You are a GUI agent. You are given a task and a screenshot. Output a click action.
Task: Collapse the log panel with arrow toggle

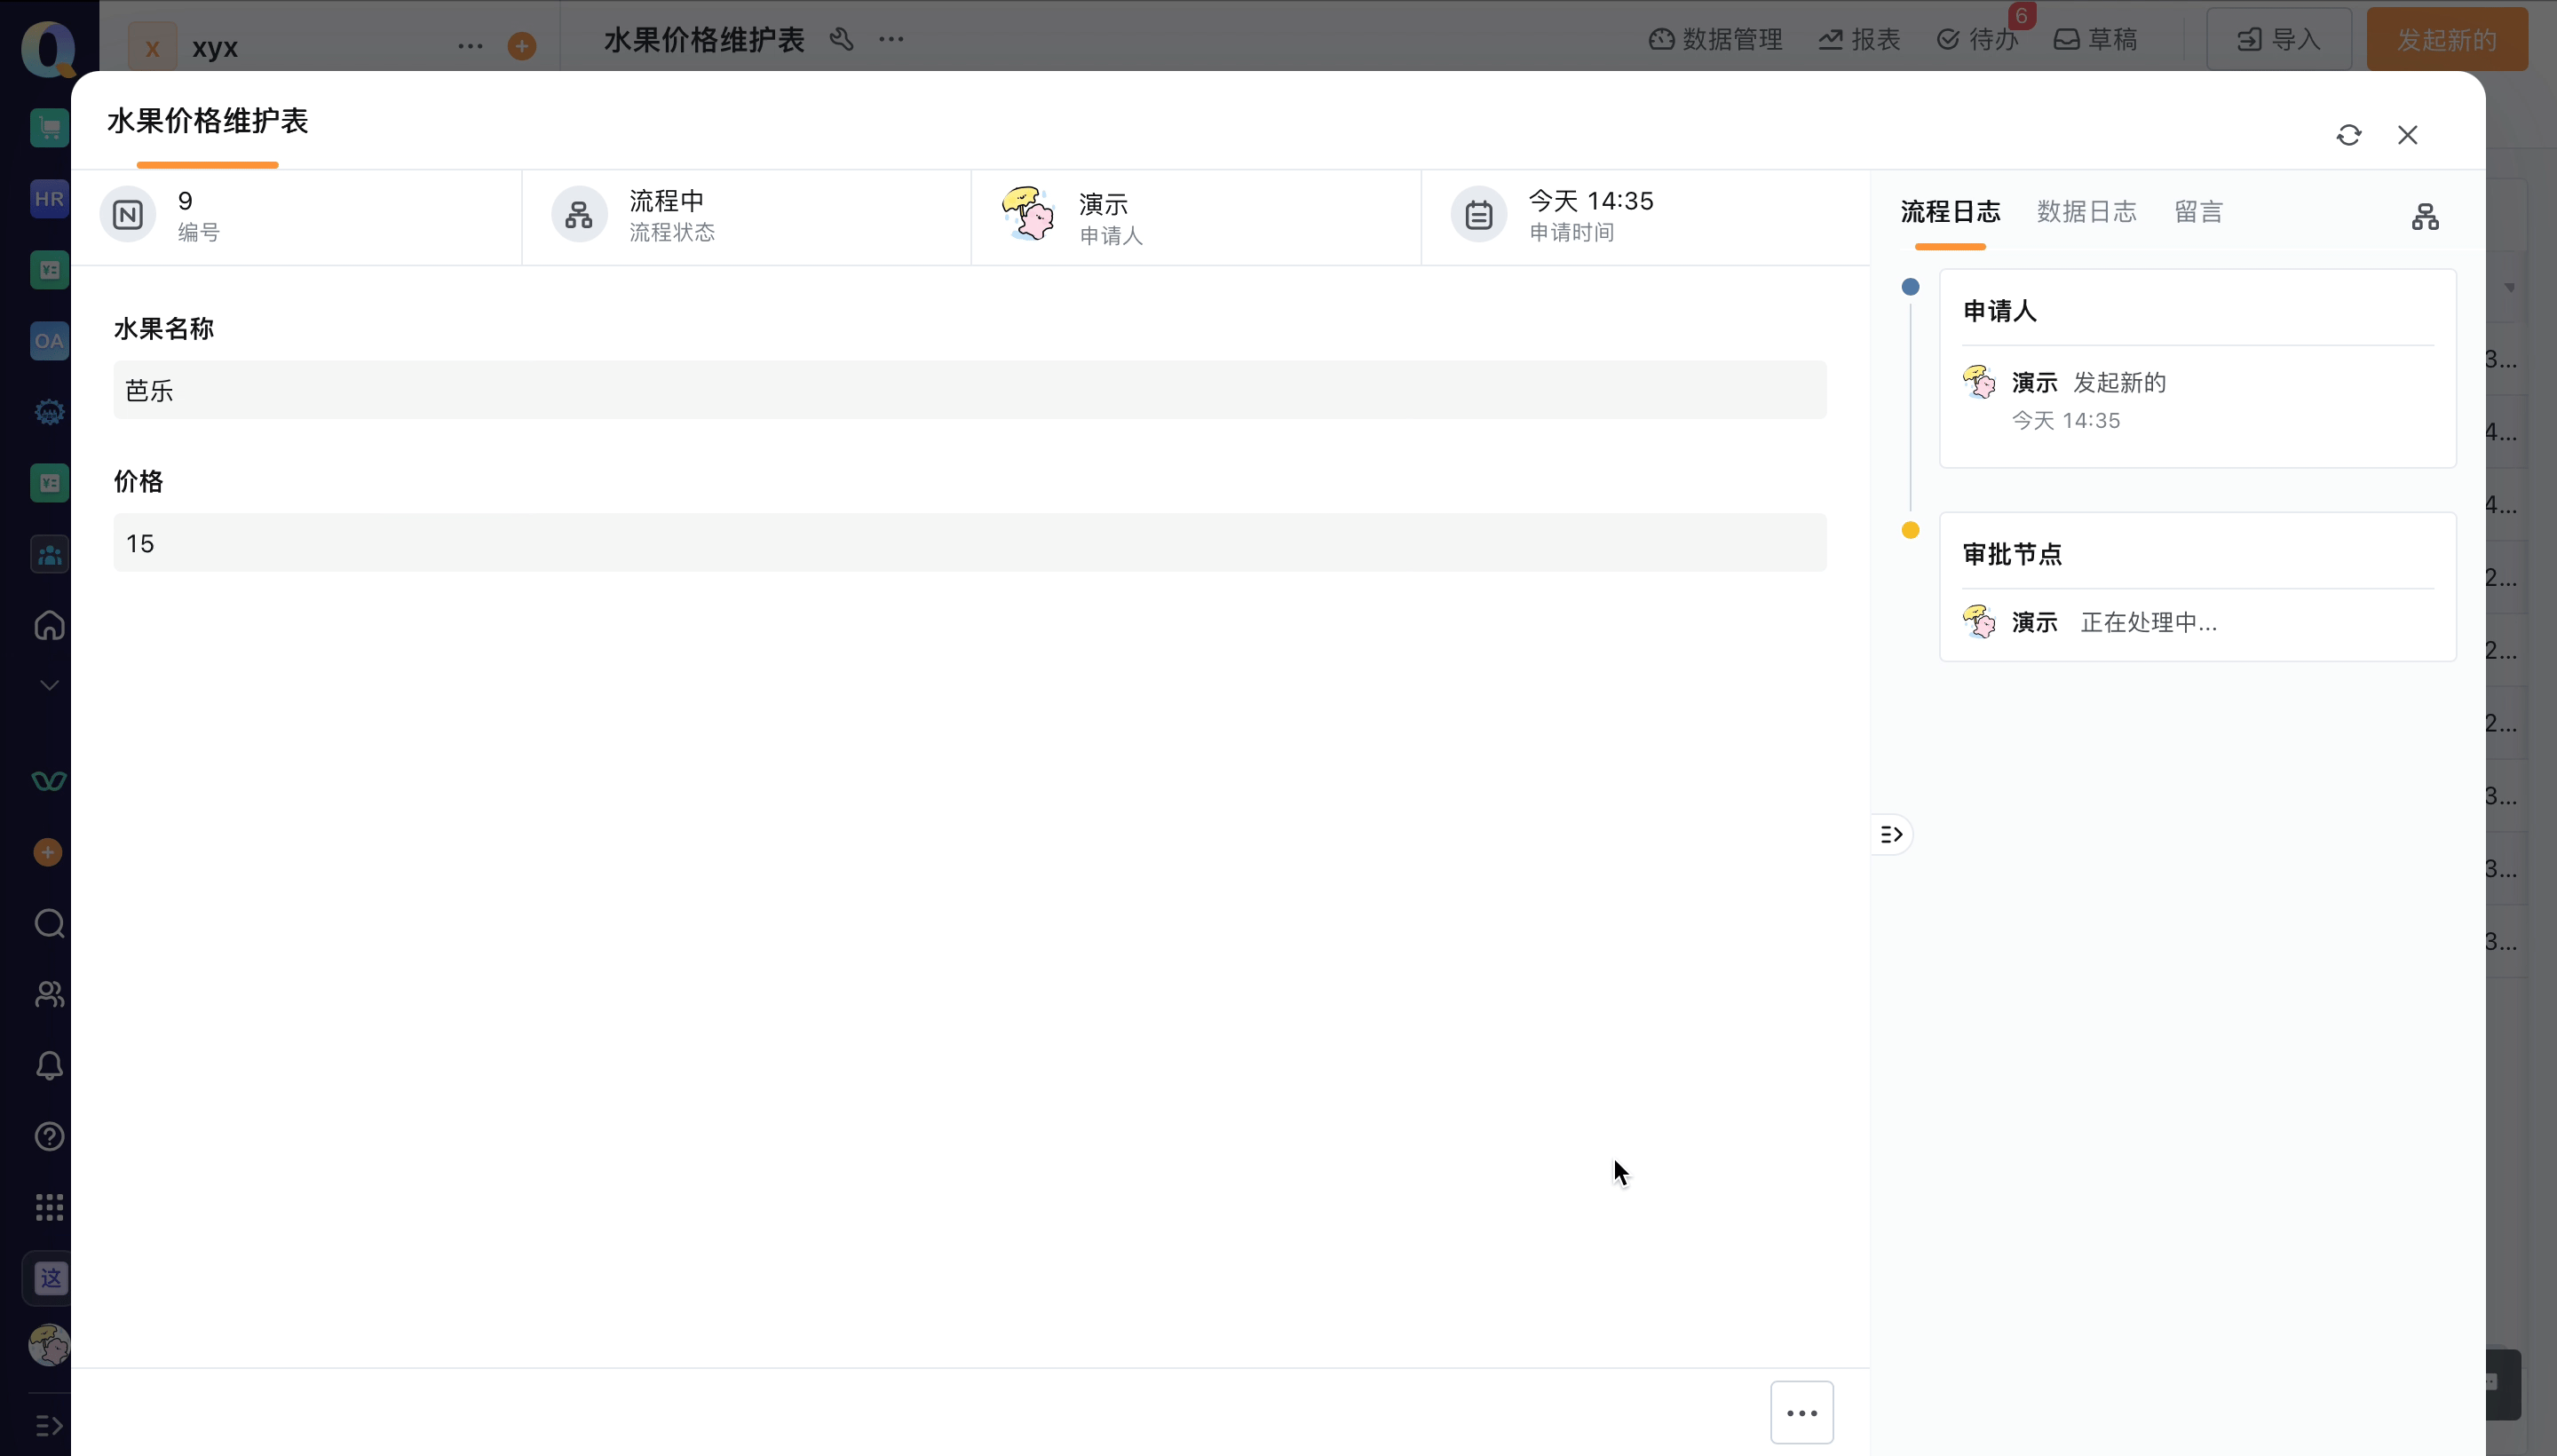point(1891,834)
